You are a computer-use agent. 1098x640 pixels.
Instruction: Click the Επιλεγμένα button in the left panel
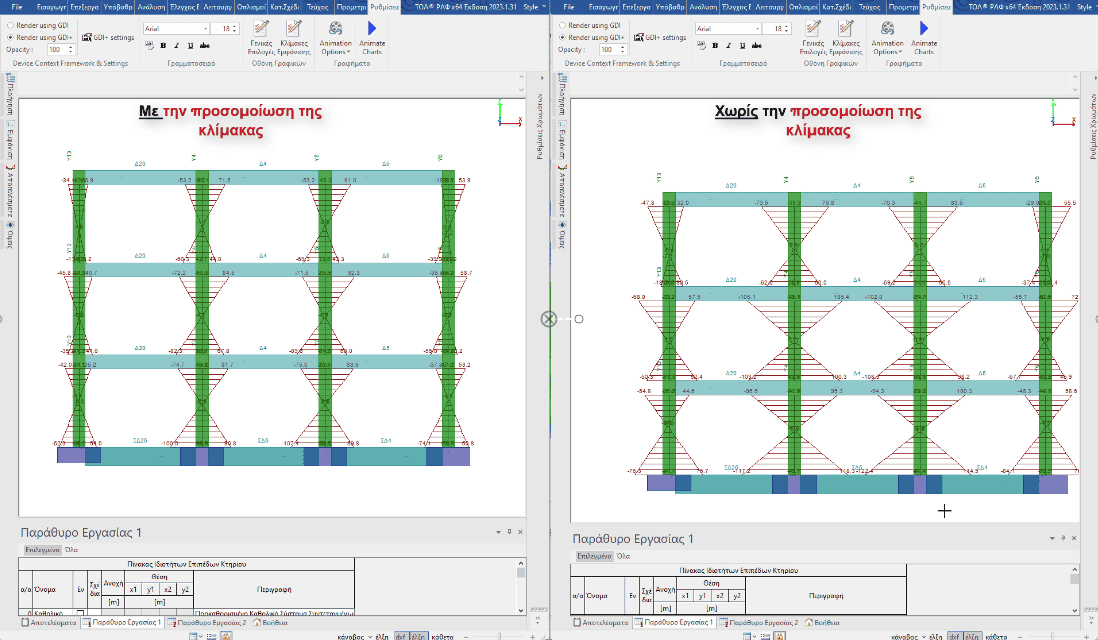[42, 550]
